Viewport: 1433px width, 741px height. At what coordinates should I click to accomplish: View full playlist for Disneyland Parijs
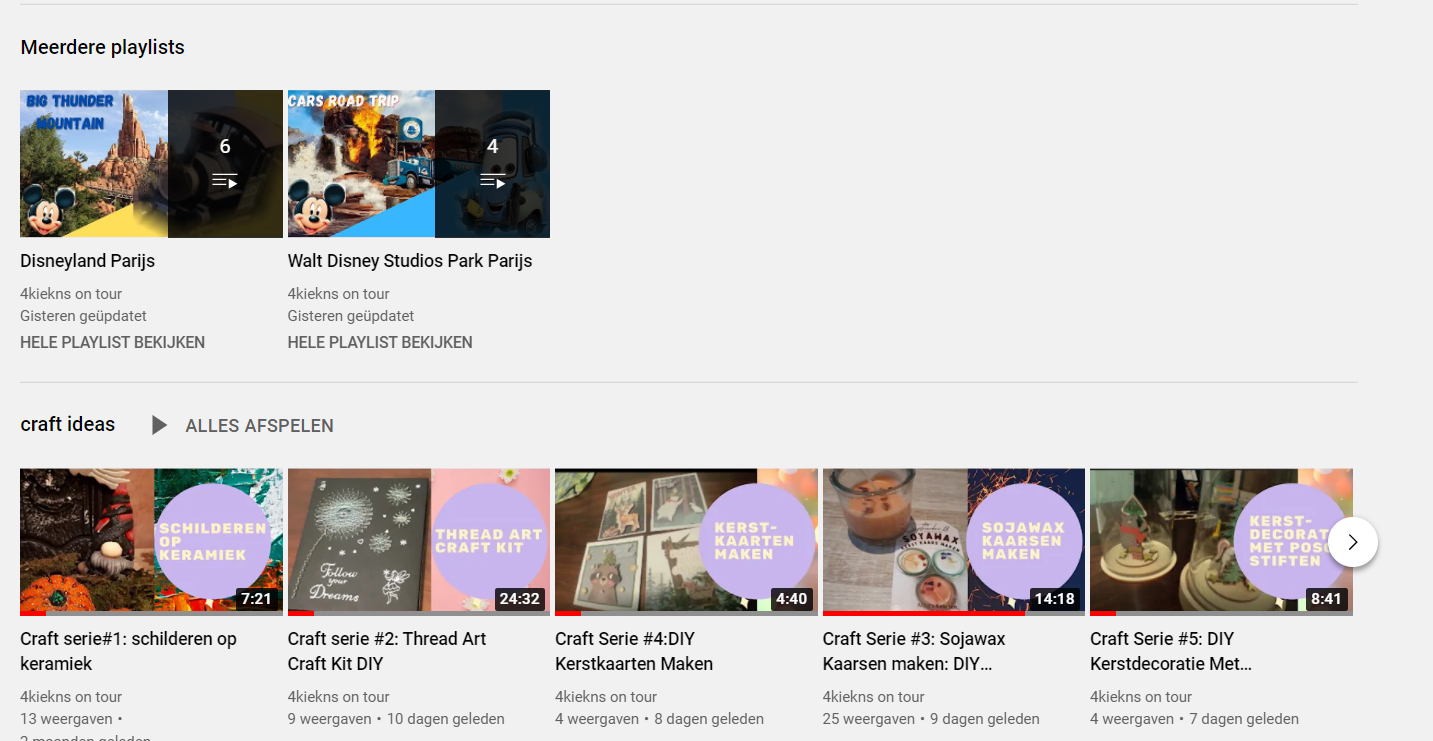[113, 342]
